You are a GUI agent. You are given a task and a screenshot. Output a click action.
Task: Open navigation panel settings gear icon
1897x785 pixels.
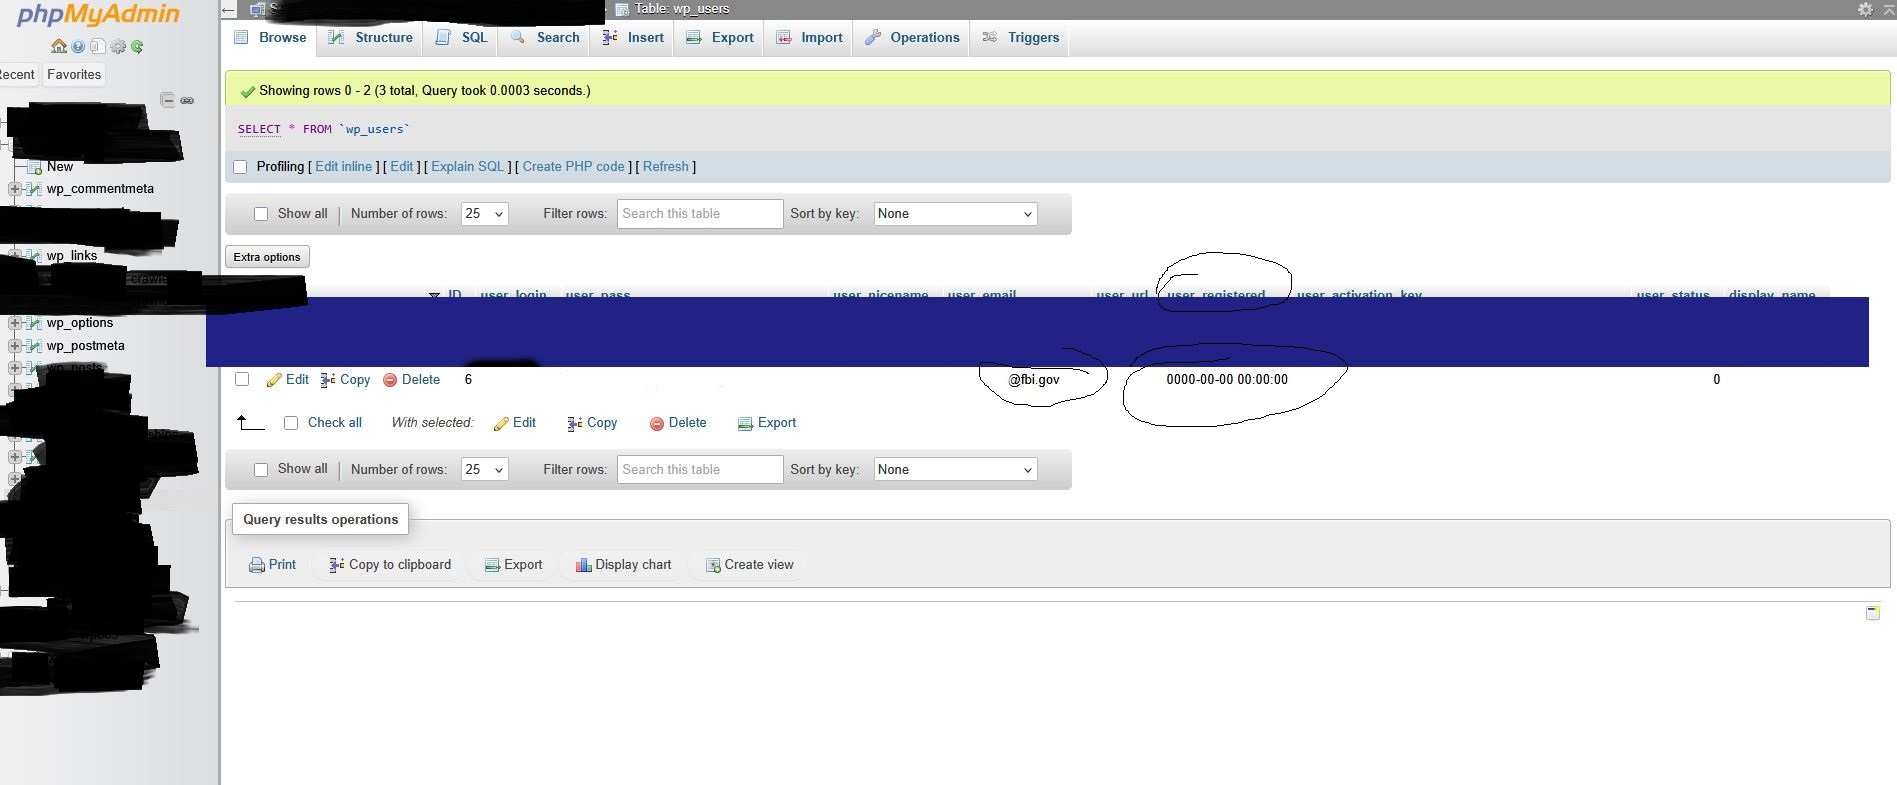pos(118,46)
